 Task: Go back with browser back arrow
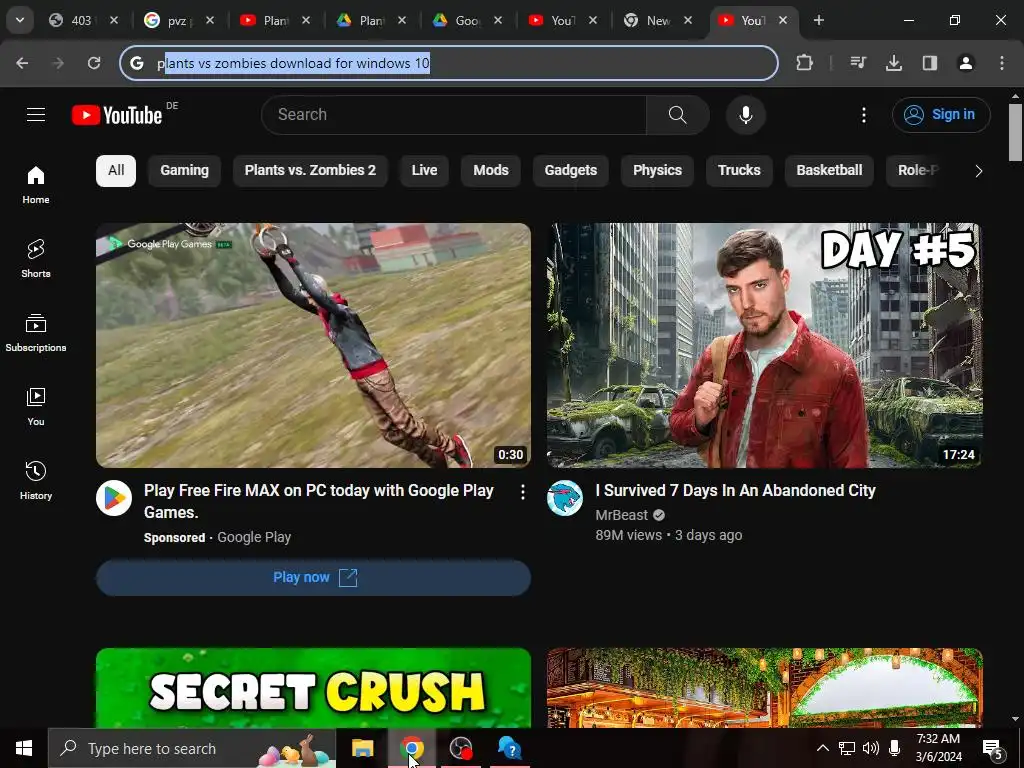[22, 63]
